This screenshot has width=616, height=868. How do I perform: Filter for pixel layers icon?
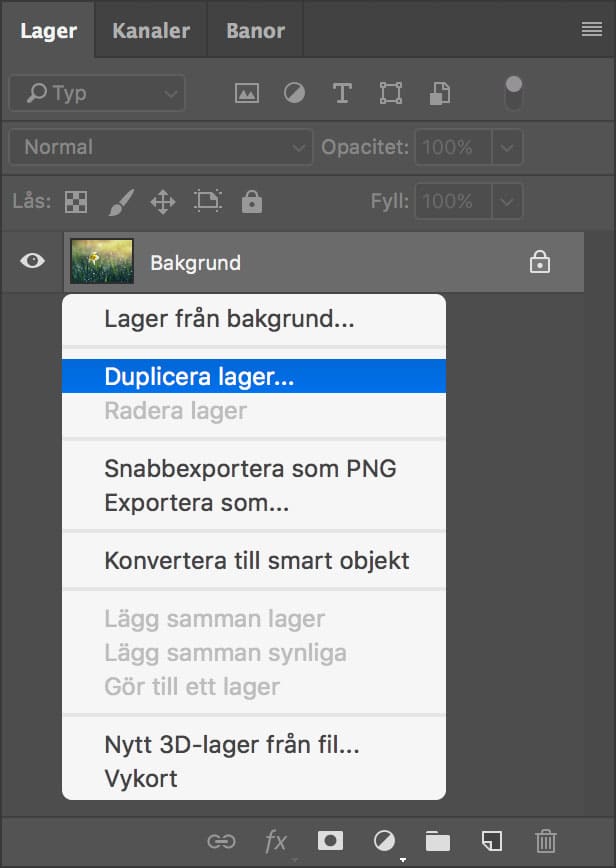247,93
